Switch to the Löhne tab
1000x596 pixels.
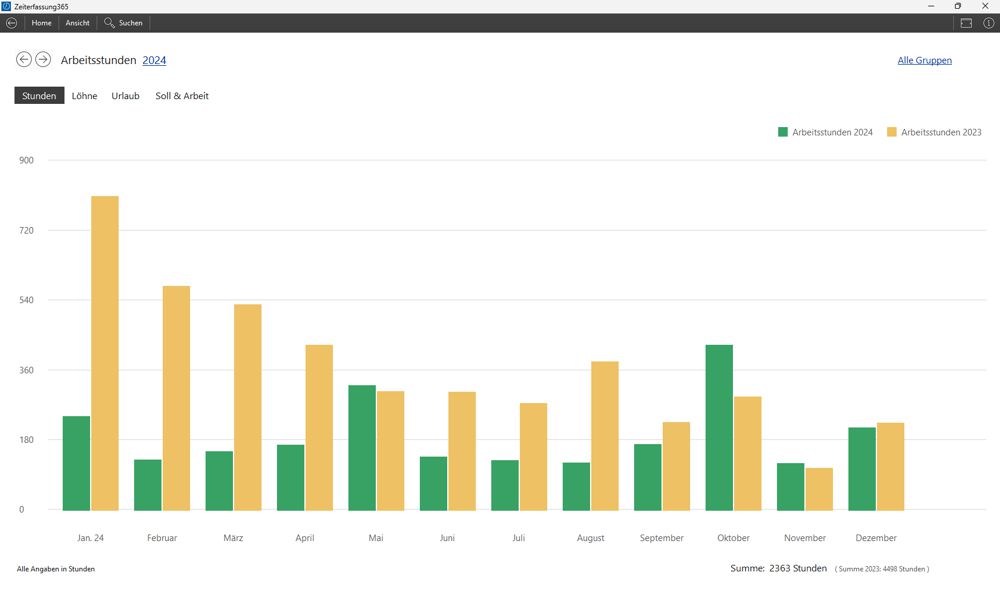pos(84,96)
